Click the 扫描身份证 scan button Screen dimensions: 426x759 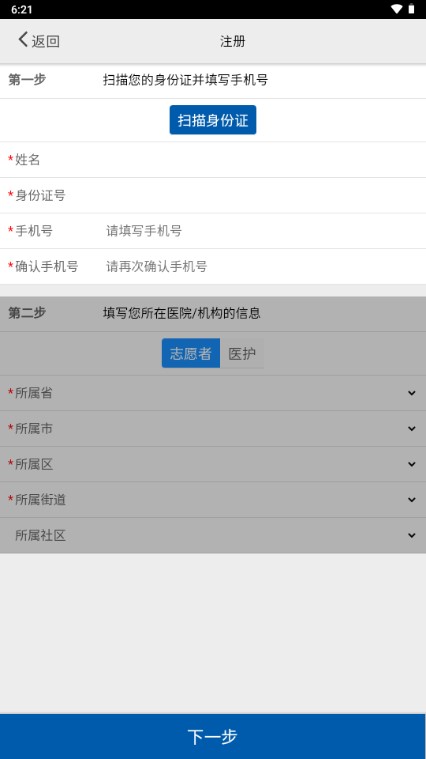coord(213,120)
